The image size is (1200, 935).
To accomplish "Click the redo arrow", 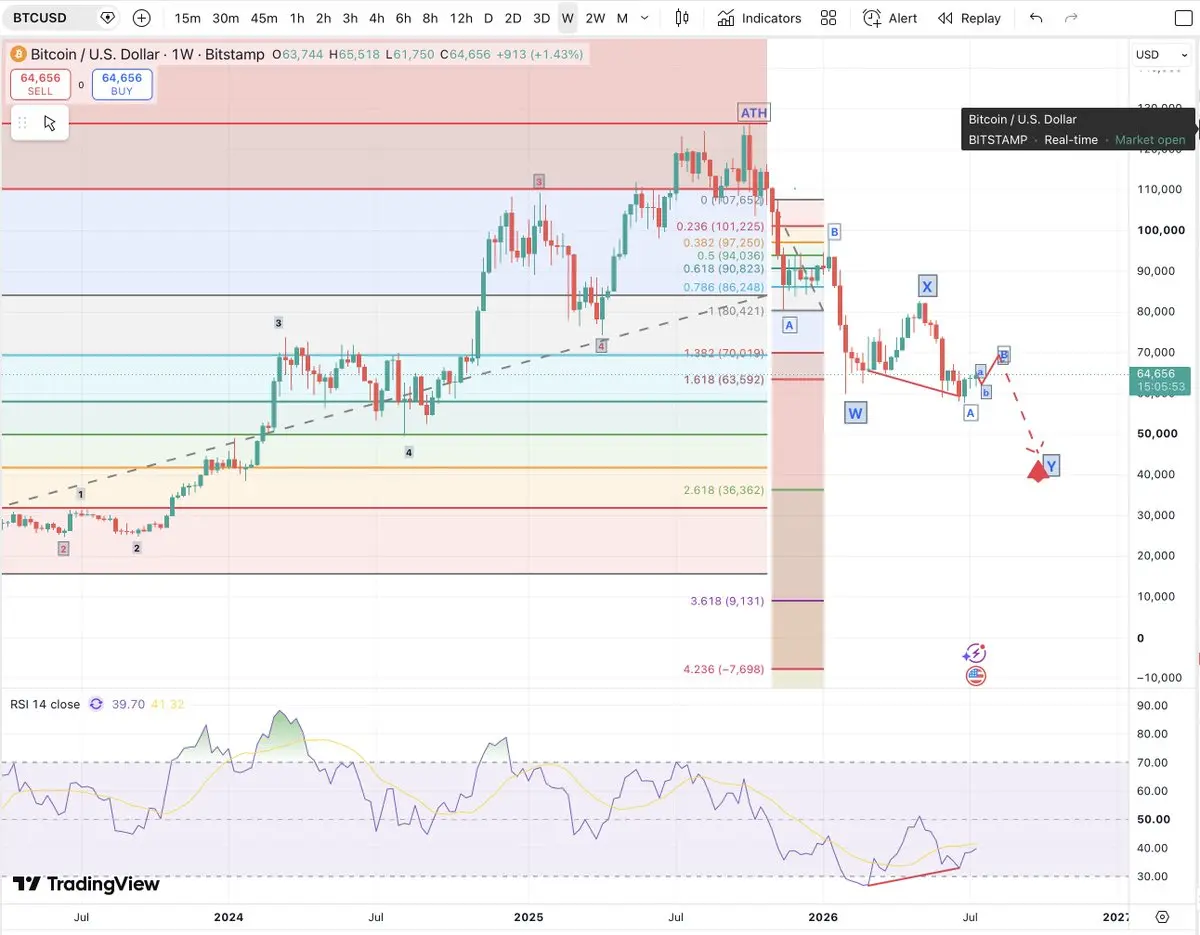I will [1072, 18].
